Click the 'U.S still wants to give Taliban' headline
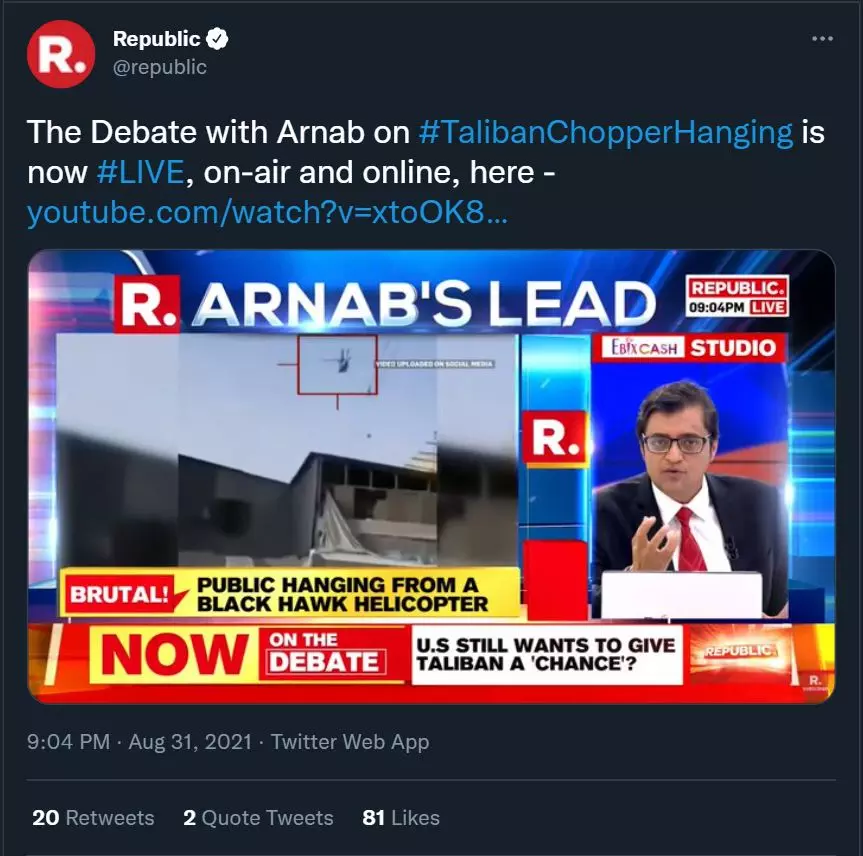Viewport: 863px width, 856px height. pyautogui.click(x=547, y=655)
